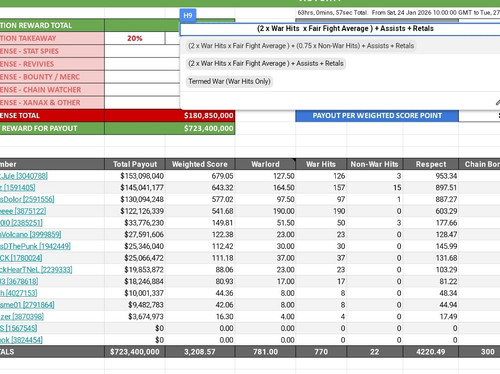Click the PAYOUT PER WEIGHTED SCORE POINT label
500x374 pixels.
(377, 116)
